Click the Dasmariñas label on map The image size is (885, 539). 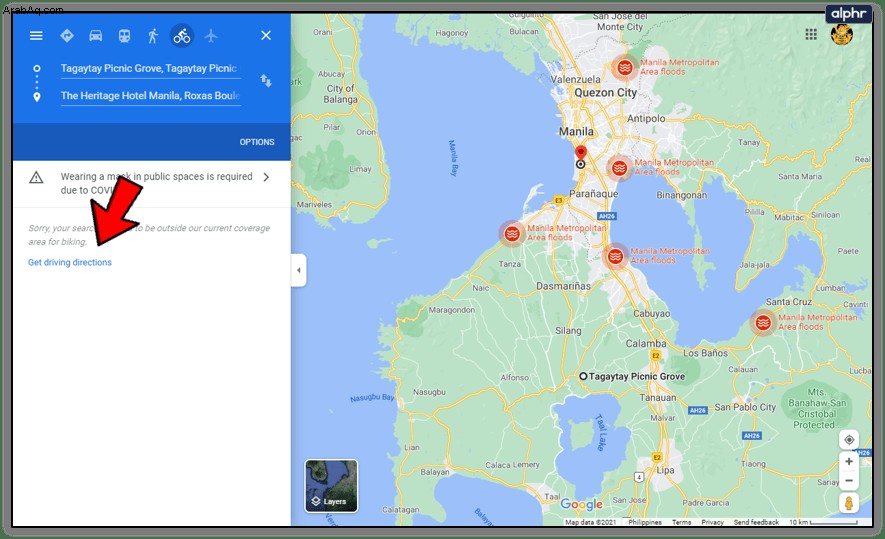click(563, 286)
